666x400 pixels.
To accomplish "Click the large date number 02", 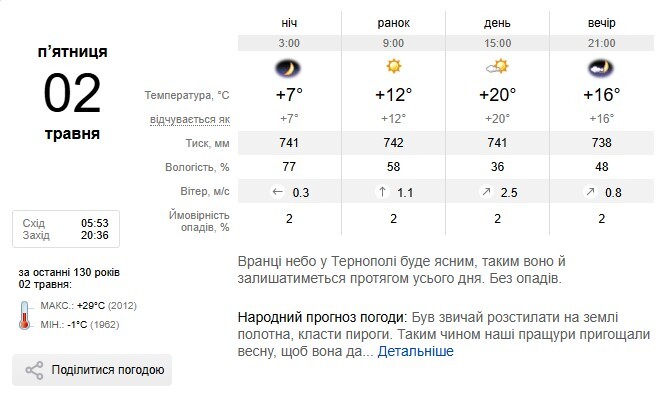I will click(x=72, y=93).
